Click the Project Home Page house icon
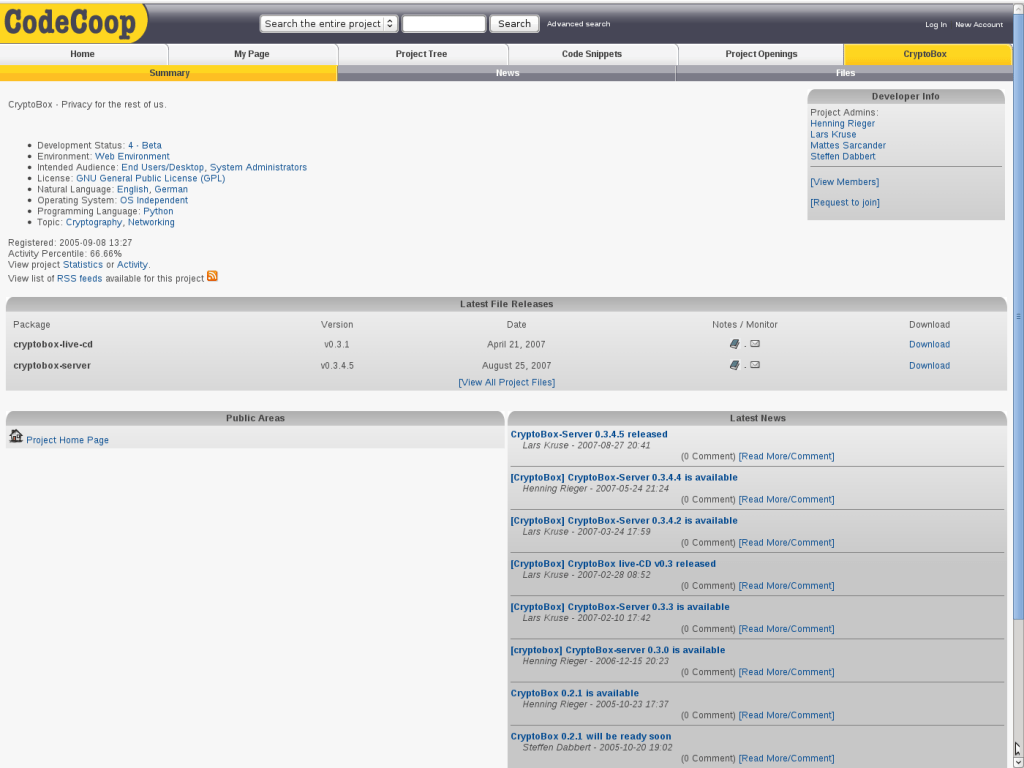1024x768 pixels. (x=16, y=436)
